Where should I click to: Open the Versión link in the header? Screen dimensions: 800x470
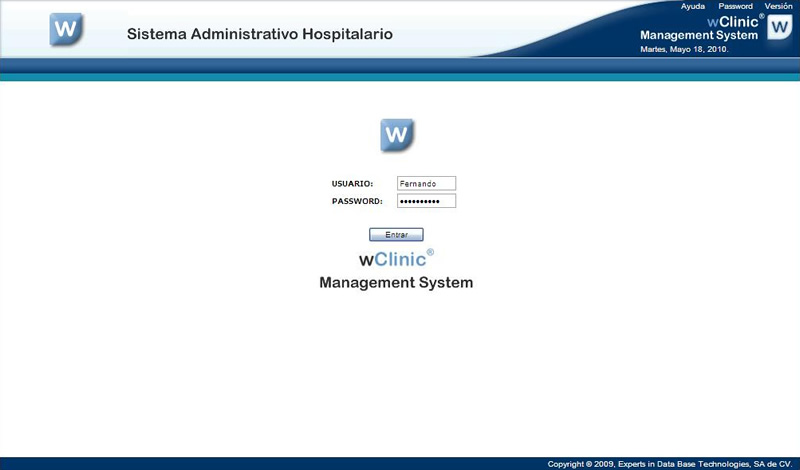778,6
